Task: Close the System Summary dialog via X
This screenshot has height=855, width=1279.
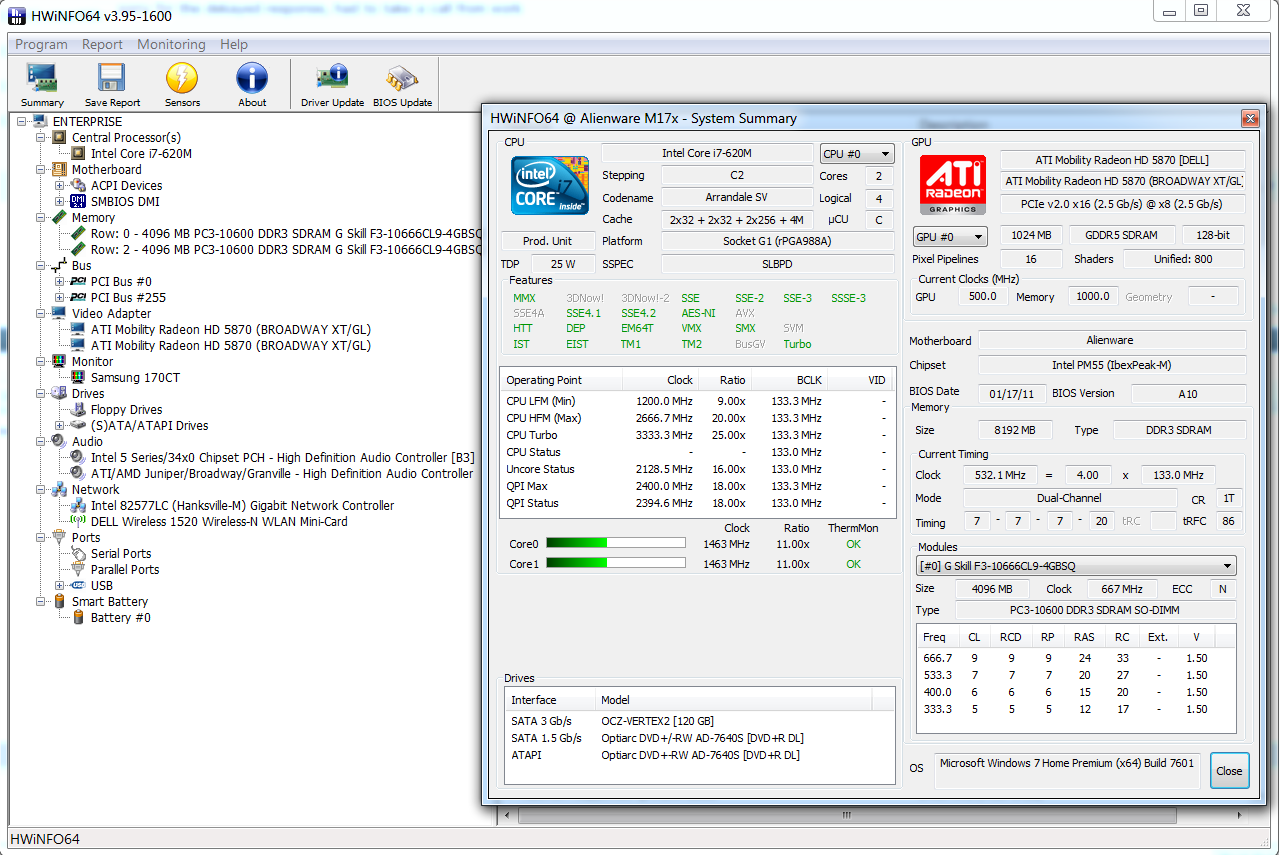Action: (1250, 118)
